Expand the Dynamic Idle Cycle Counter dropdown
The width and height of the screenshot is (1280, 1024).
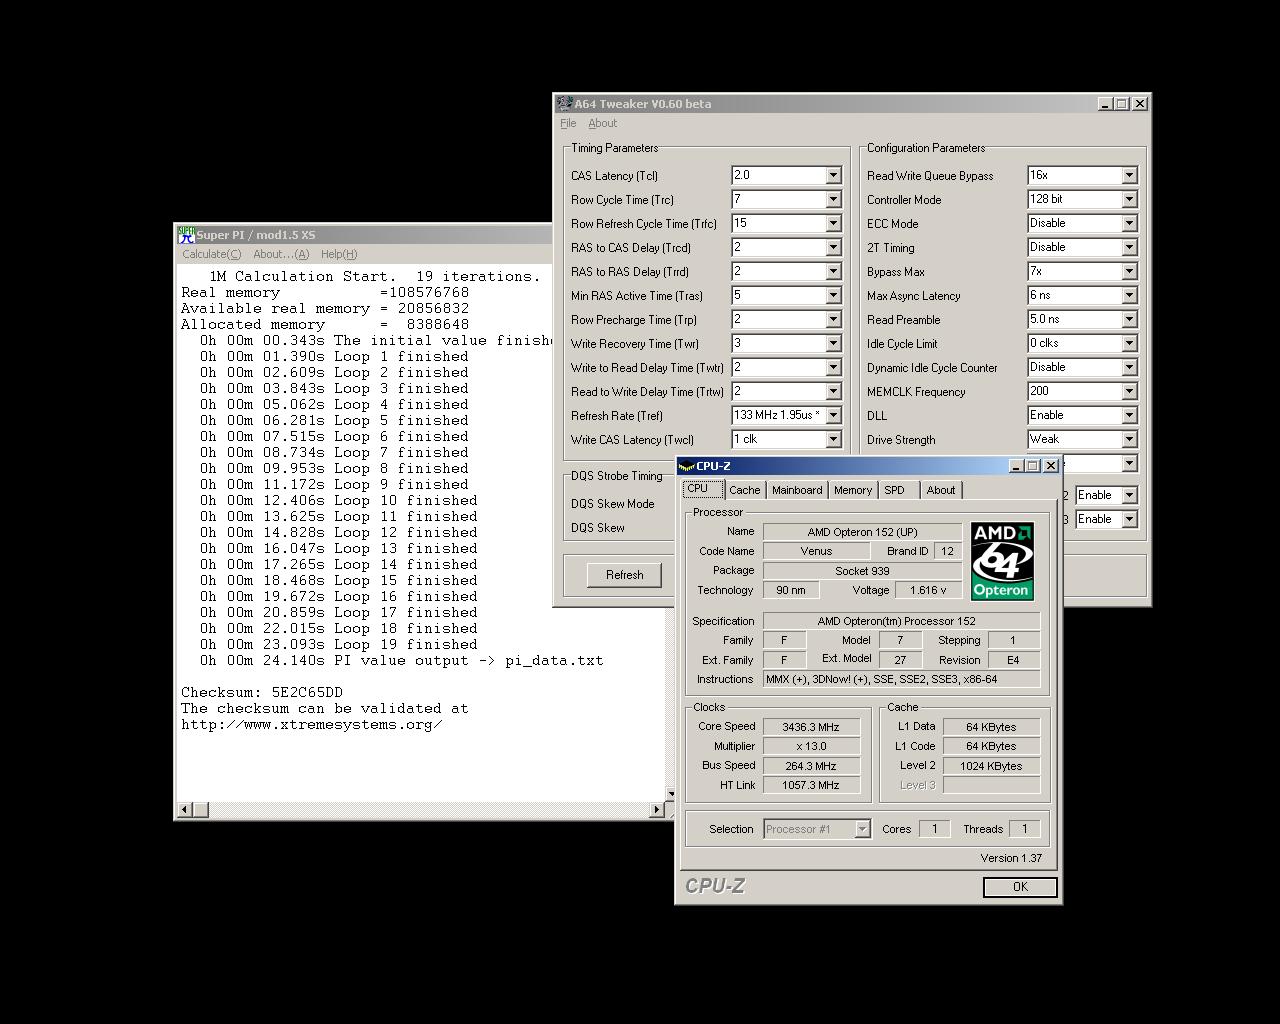click(x=1129, y=367)
